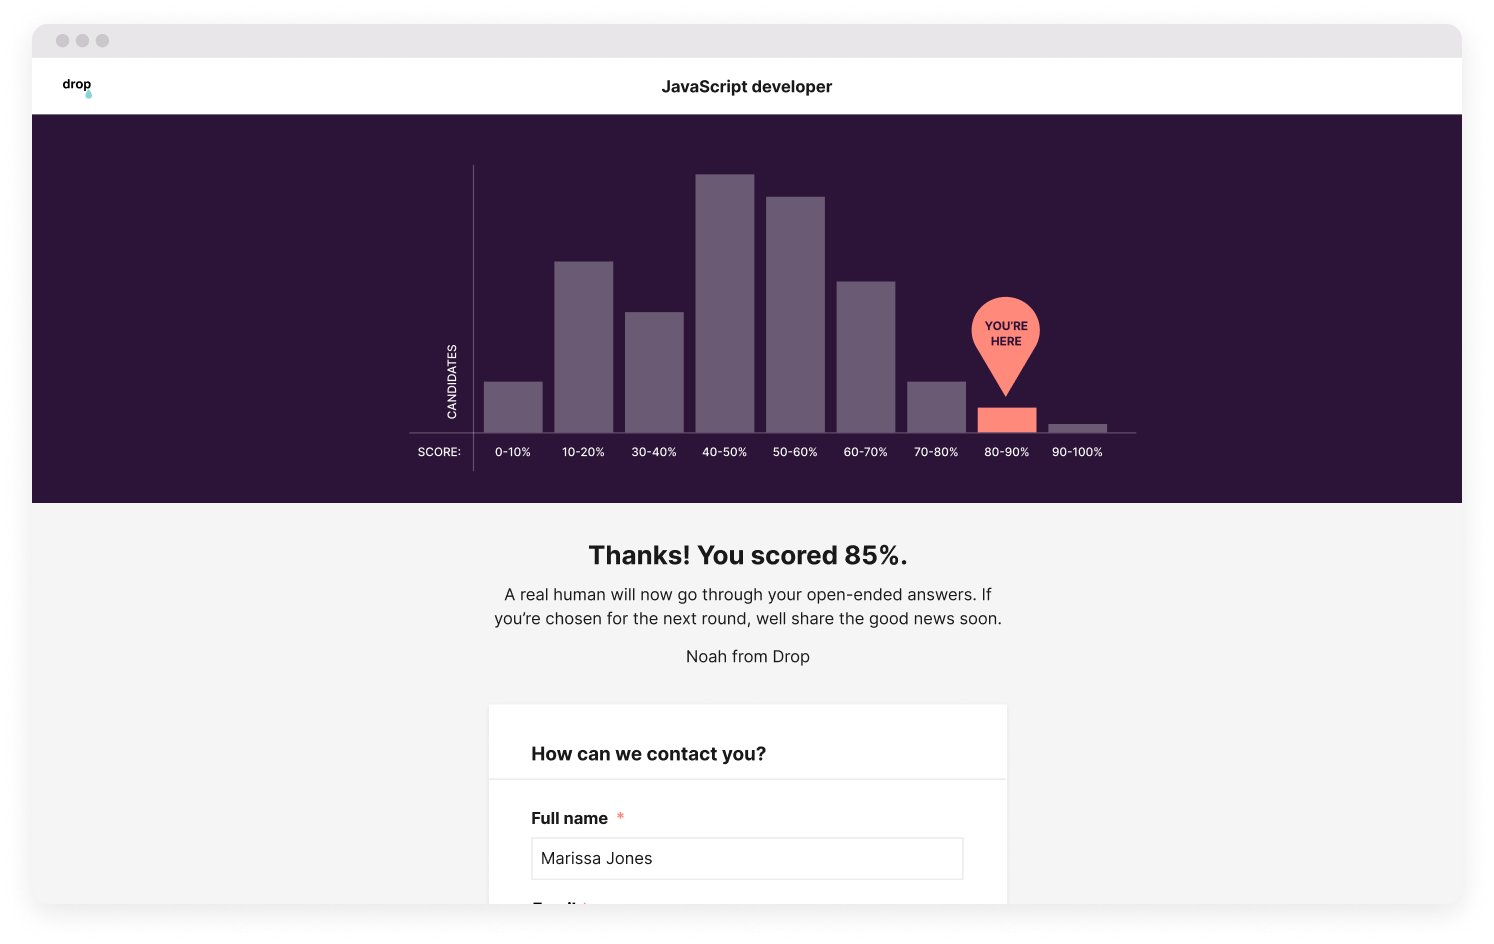
Task: Click the 70-80% histogram bar
Action: pyautogui.click(x=937, y=407)
